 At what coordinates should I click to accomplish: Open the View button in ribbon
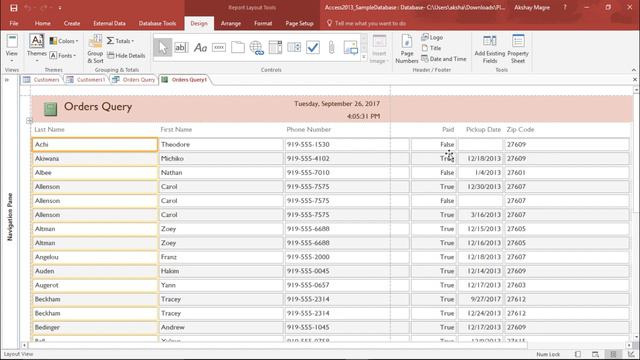11,48
